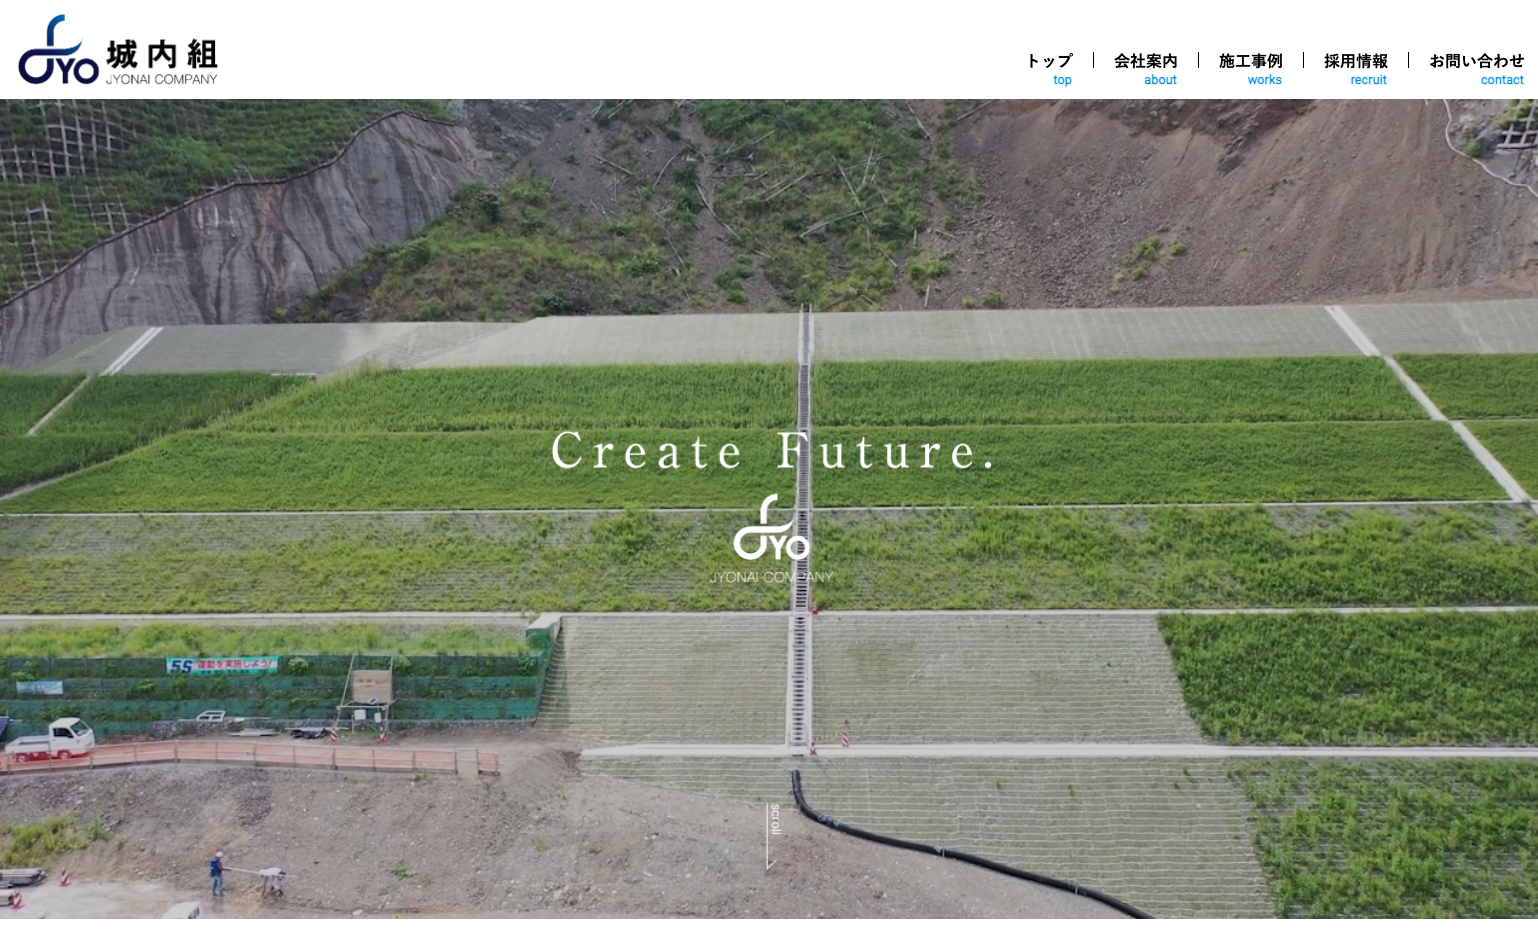
Task: Click the blue 'recruit' sublabel
Action: click(x=1368, y=80)
